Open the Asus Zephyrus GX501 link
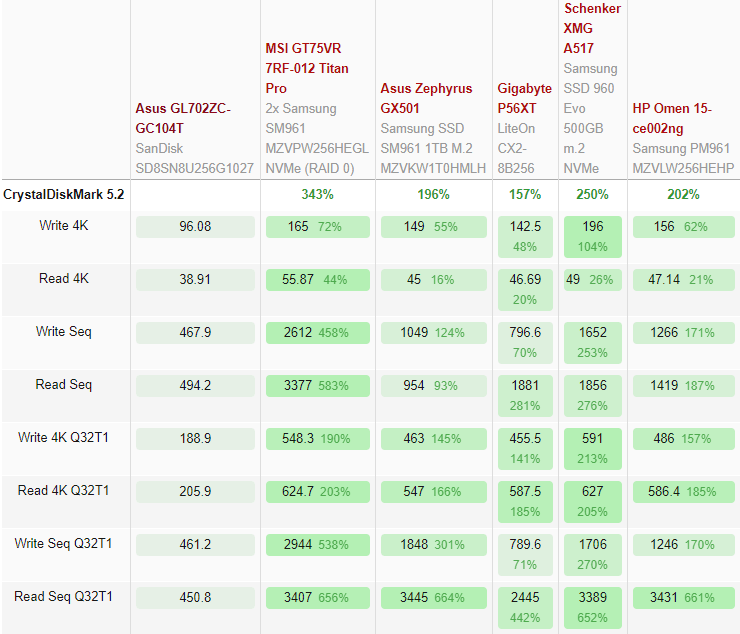Screen dimensions: 740x634 pos(426,98)
